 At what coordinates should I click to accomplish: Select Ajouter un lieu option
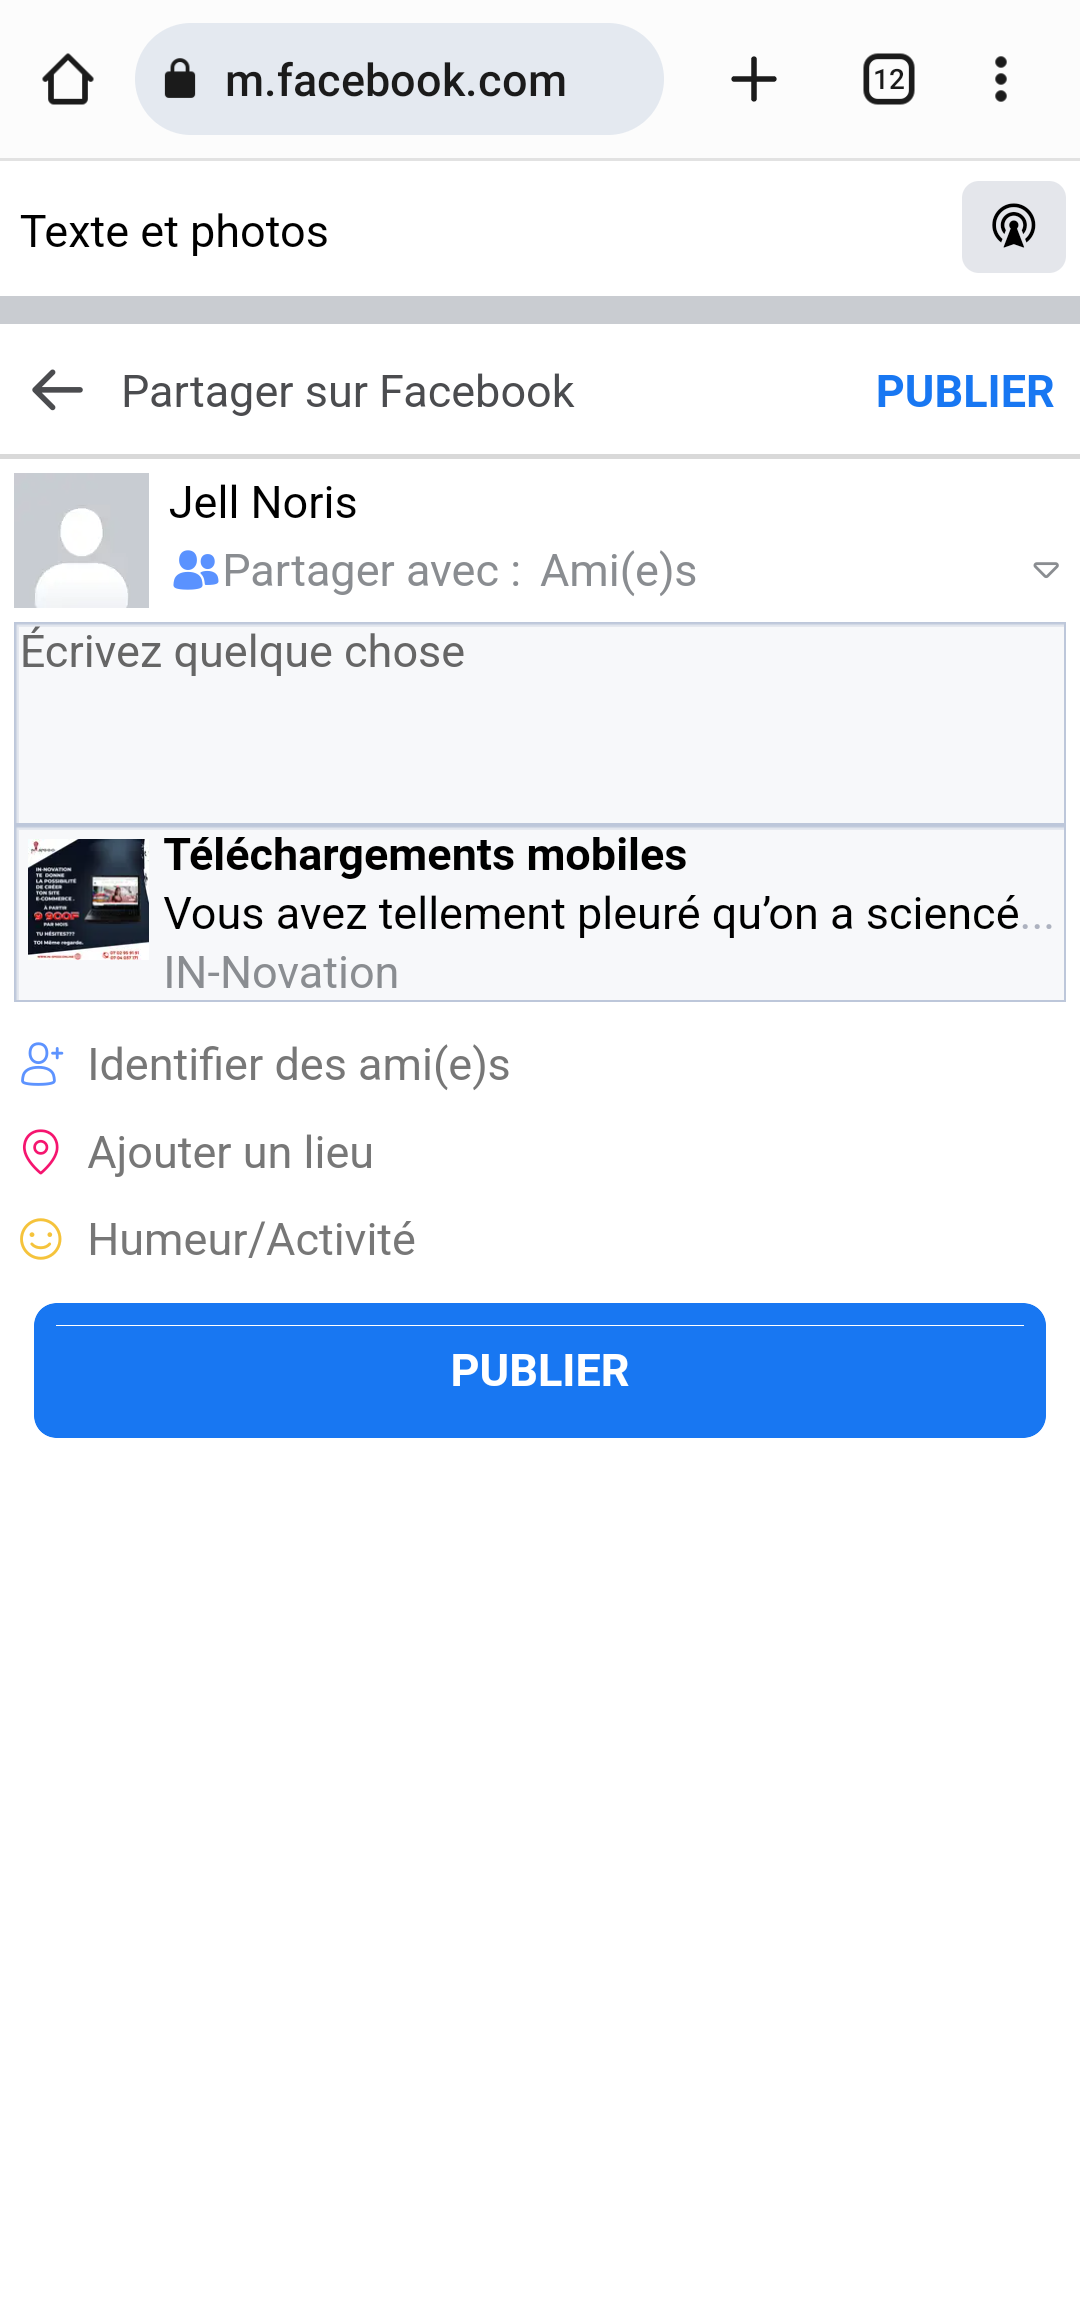230,1153
